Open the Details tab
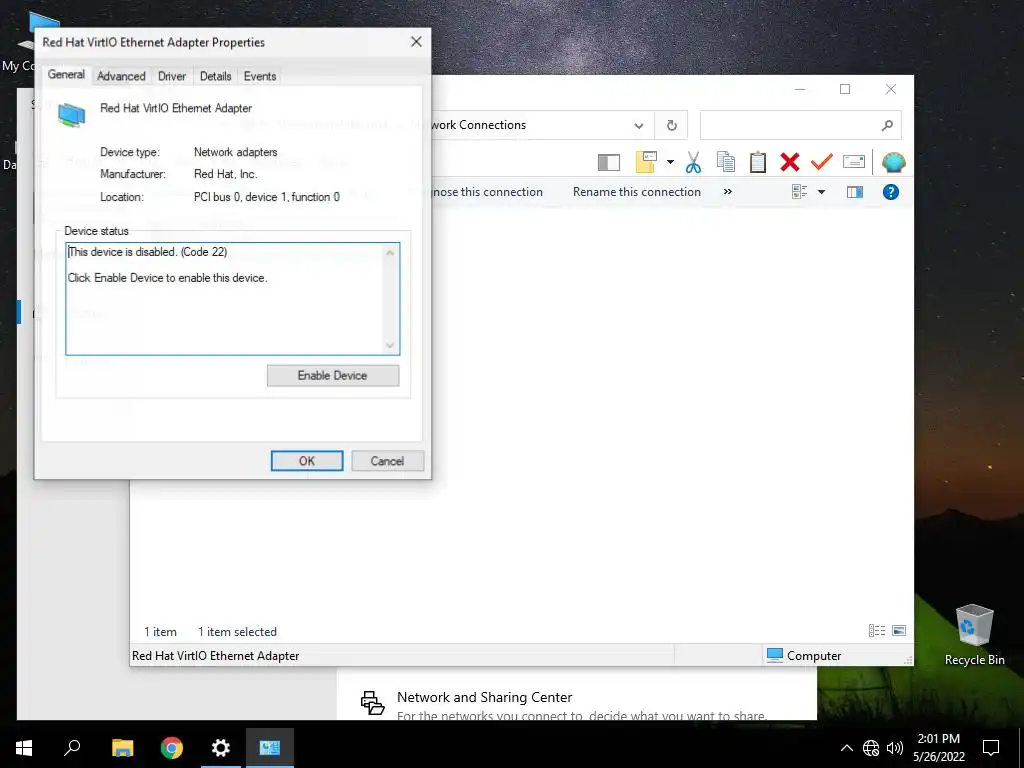The height and width of the screenshot is (768, 1024). [216, 76]
